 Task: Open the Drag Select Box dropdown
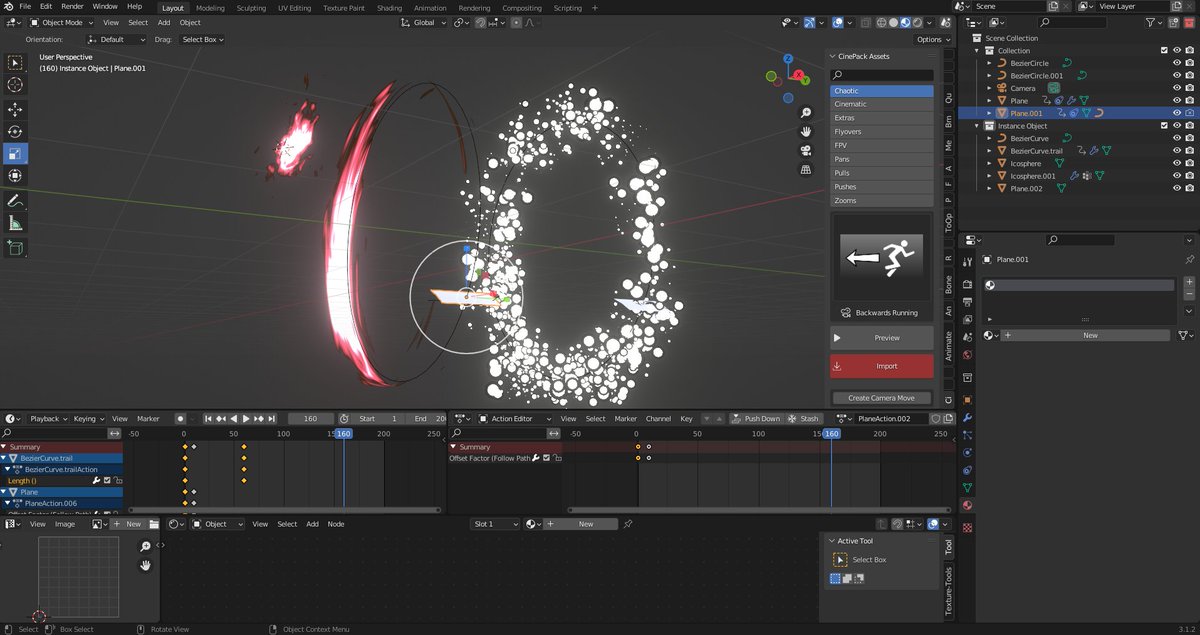click(x=202, y=39)
